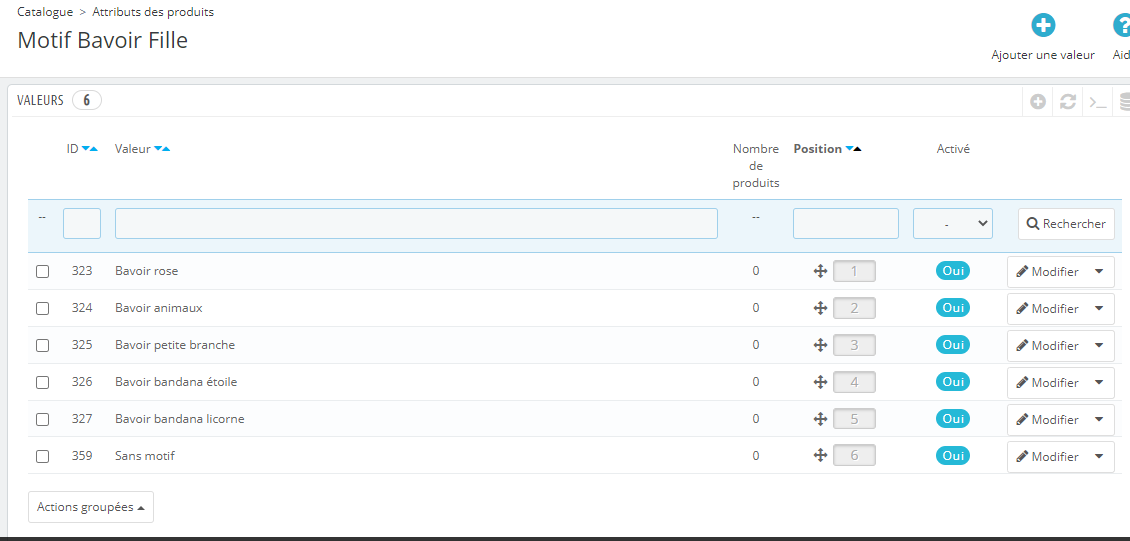This screenshot has width=1130, height=541.
Task: Expand Modifier options arrow for Bavoir bandana étoile
Action: 1099,383
